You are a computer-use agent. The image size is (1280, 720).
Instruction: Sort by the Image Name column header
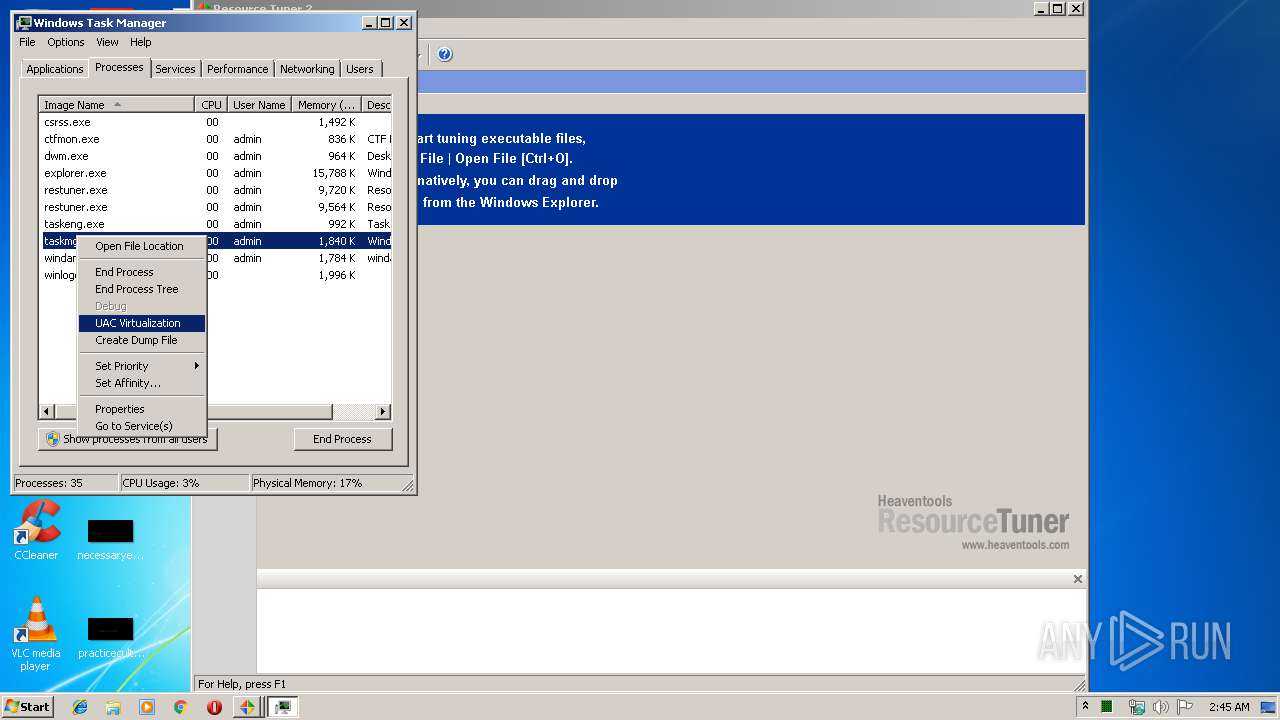[117, 105]
